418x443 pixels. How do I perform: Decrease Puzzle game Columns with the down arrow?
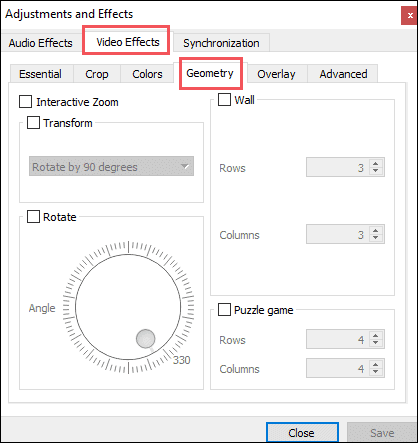376,372
